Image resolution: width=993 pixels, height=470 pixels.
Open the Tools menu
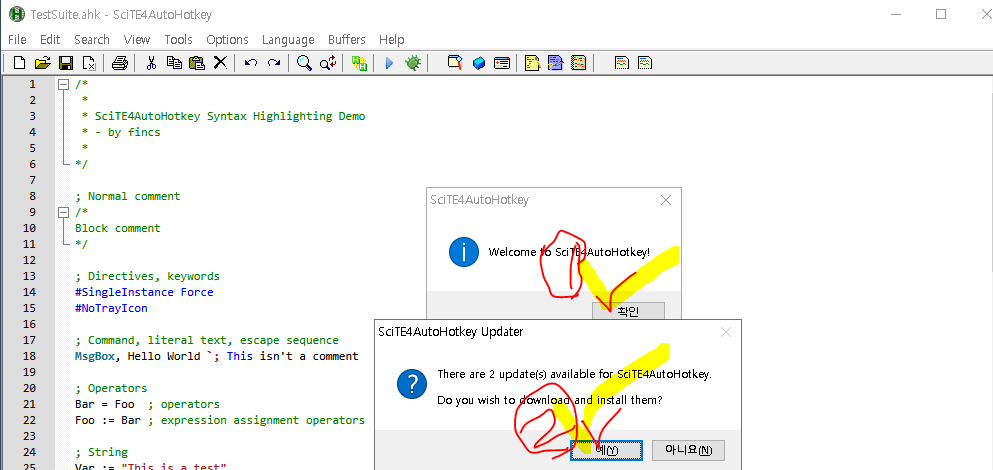(x=179, y=39)
